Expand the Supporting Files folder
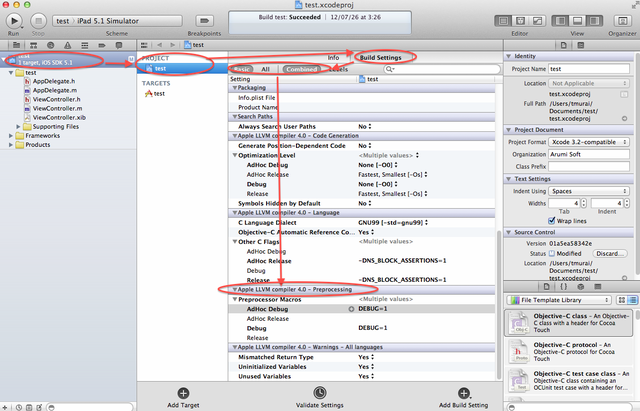Viewport: 640px width, 411px height. coord(18,127)
